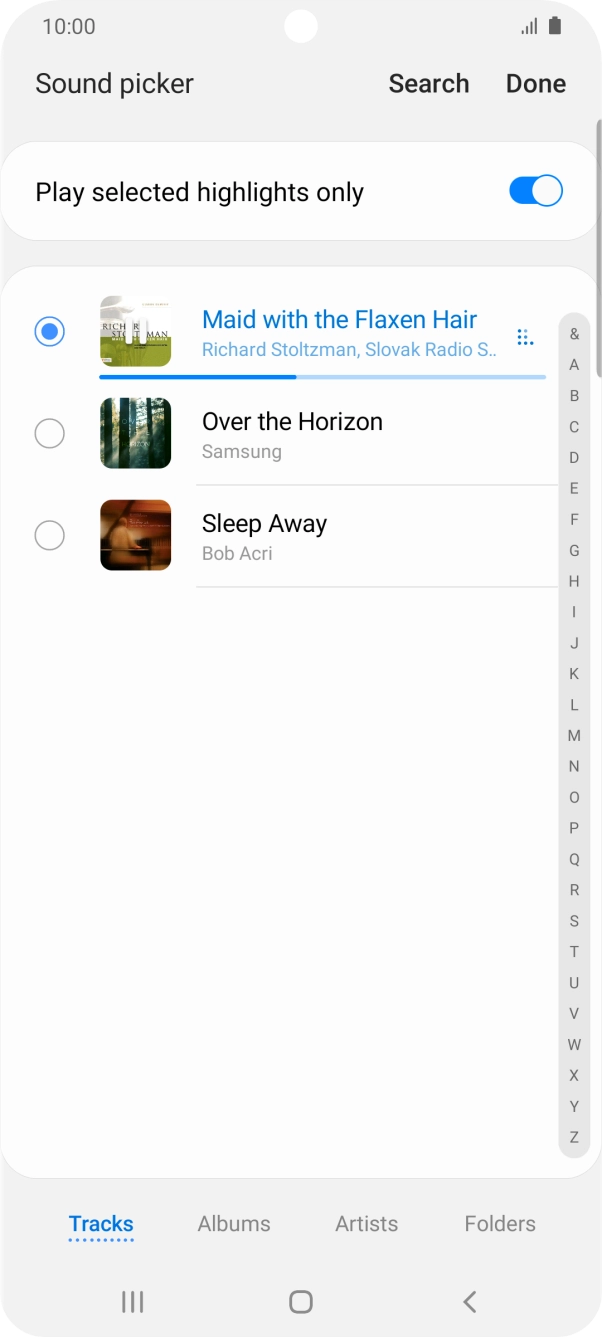Select the Tracks tab
The height and width of the screenshot is (1337, 602).
[x=101, y=1223]
